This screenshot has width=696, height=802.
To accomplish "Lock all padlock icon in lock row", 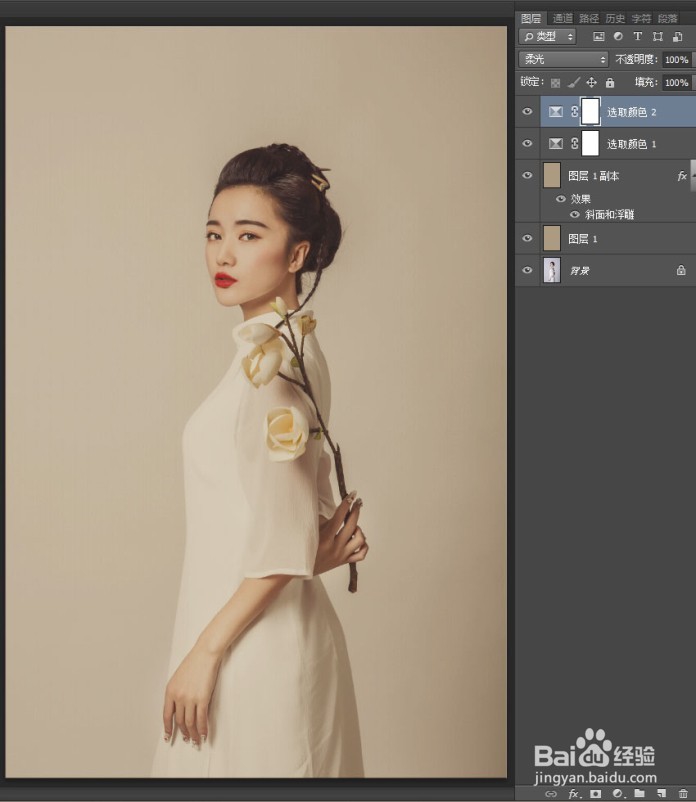I will [610, 82].
